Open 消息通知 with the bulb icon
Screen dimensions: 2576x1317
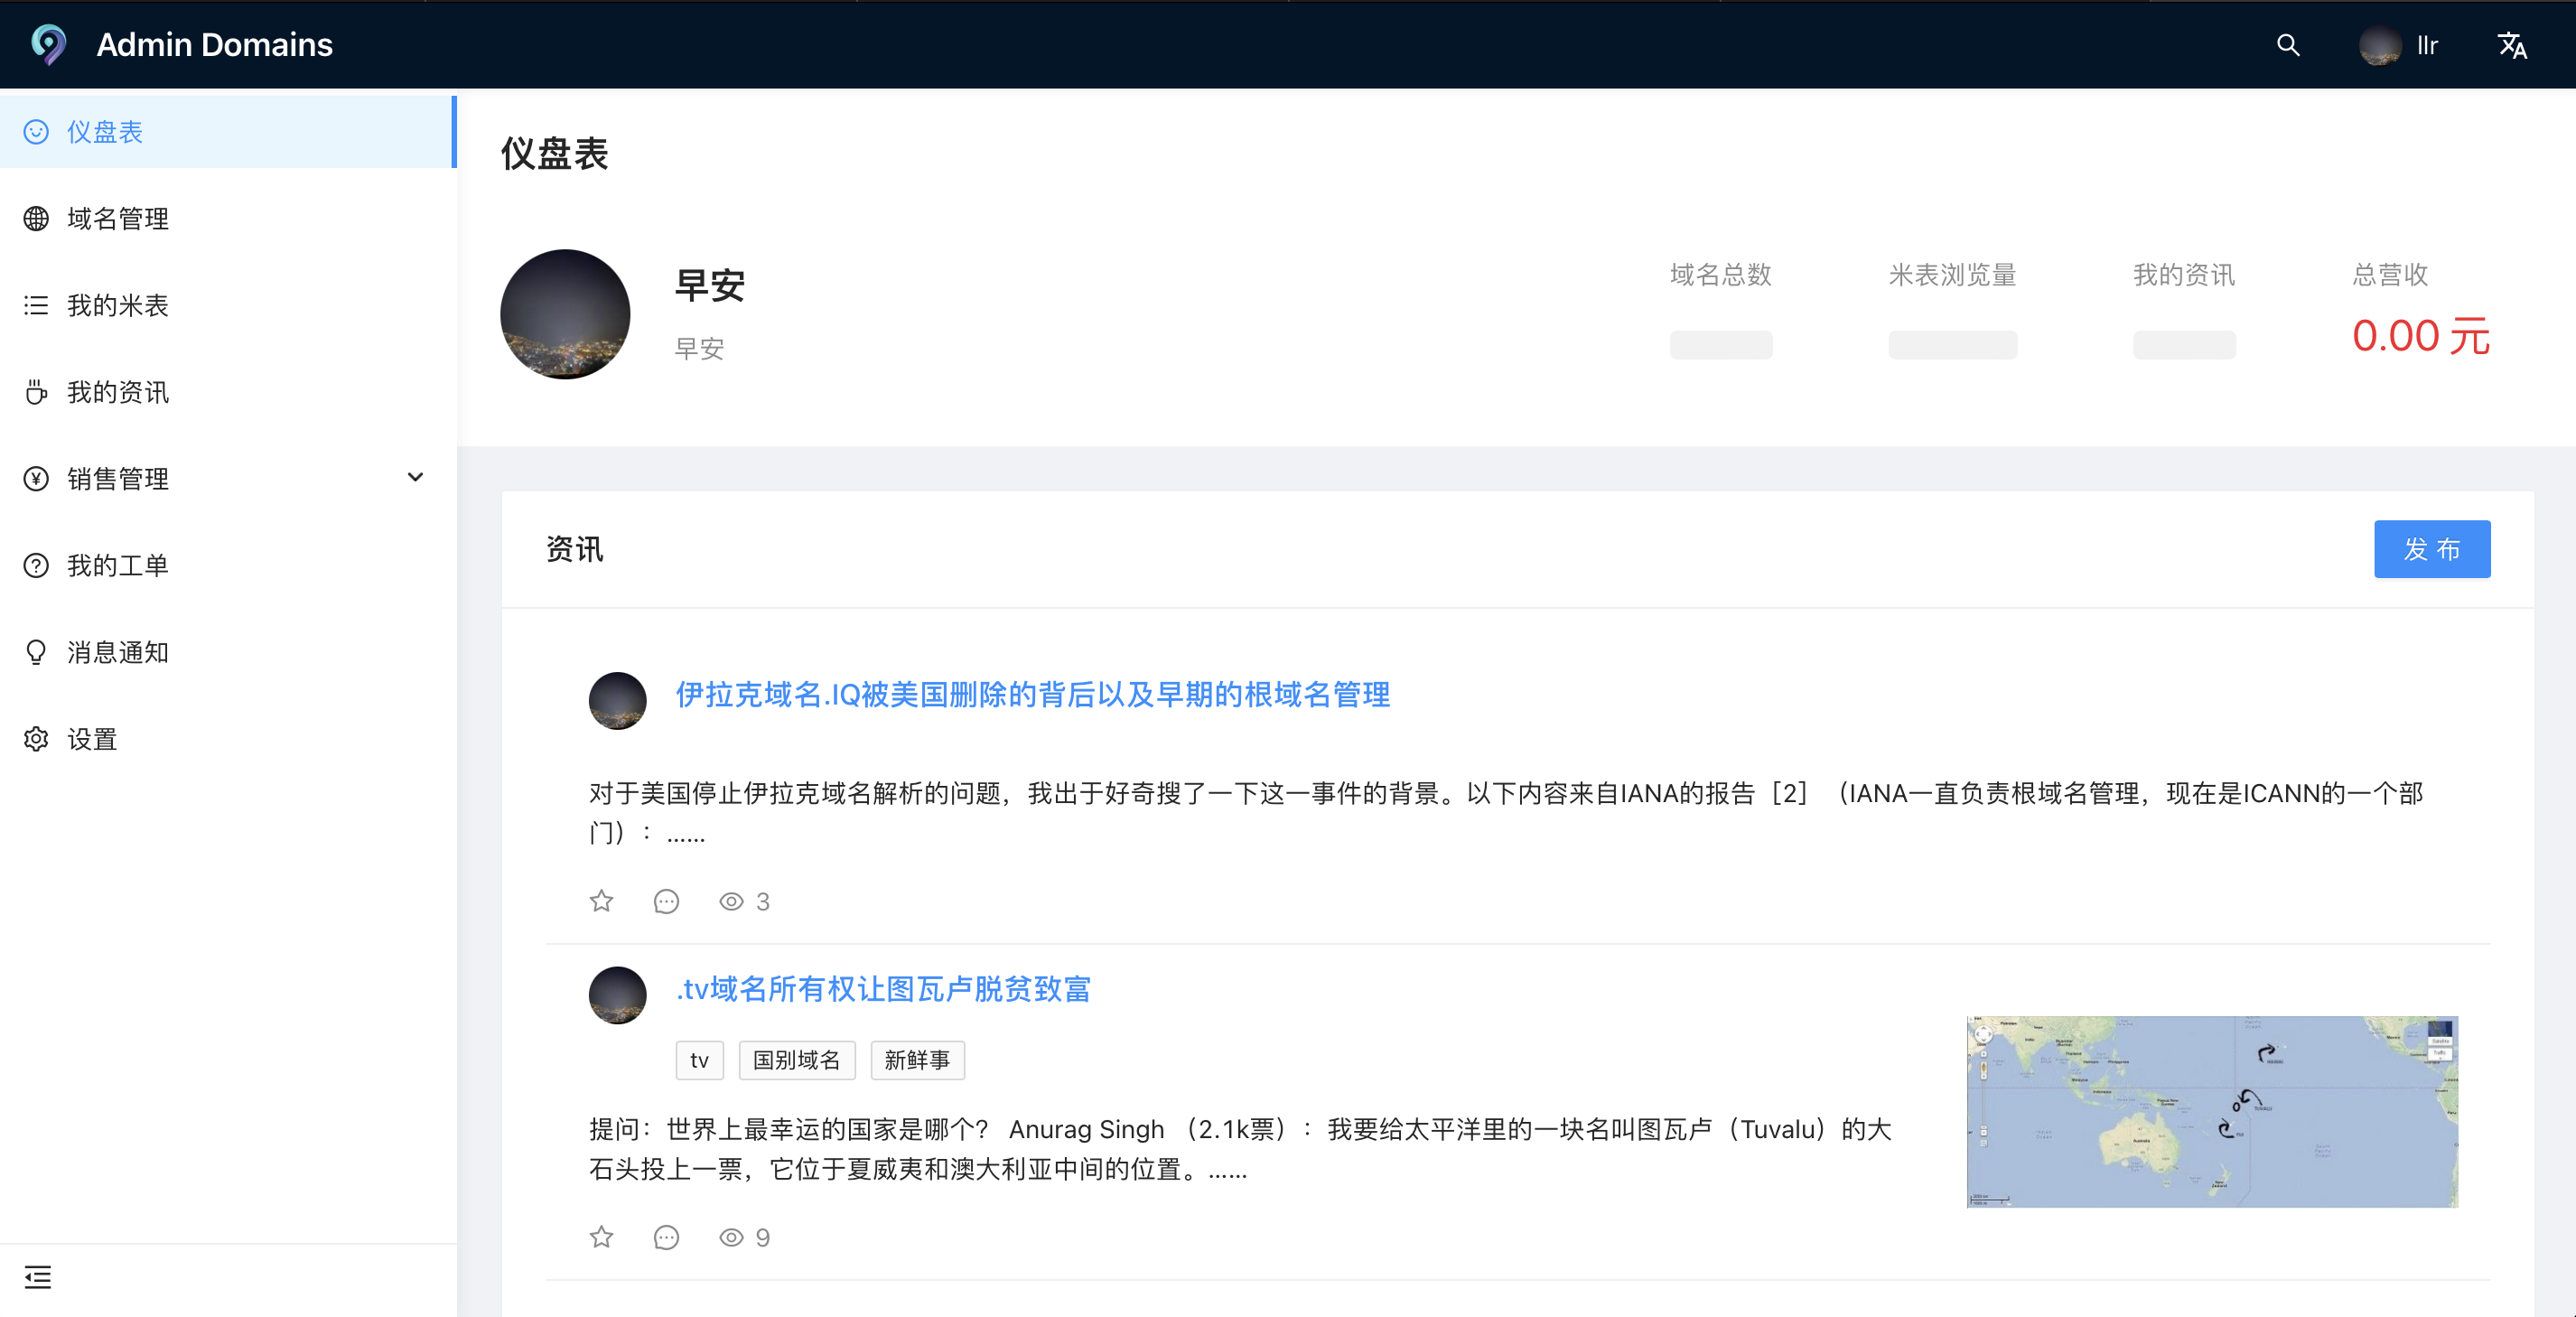click(x=117, y=652)
